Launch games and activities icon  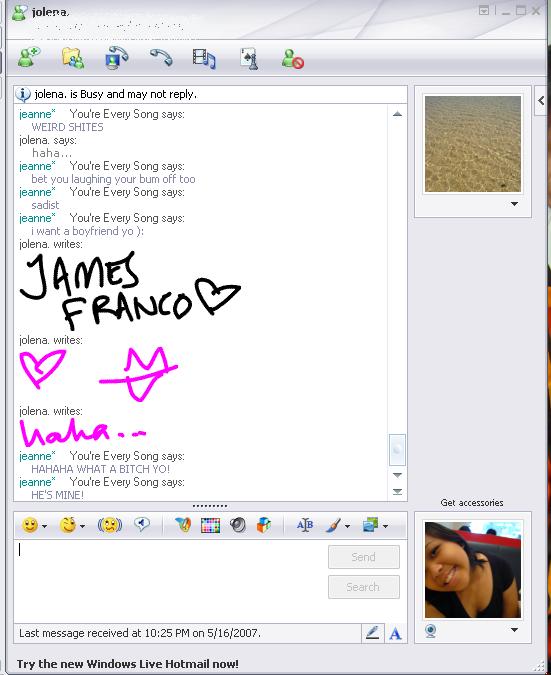[249, 59]
